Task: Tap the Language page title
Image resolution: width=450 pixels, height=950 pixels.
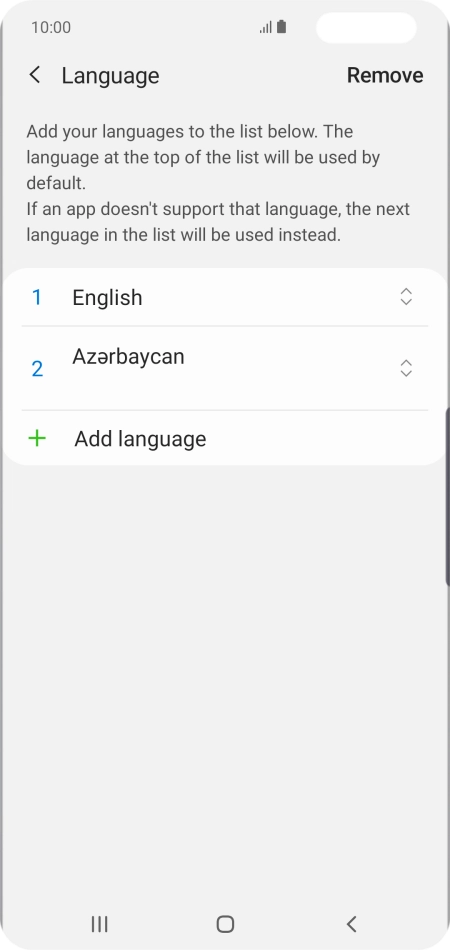Action: pos(110,76)
